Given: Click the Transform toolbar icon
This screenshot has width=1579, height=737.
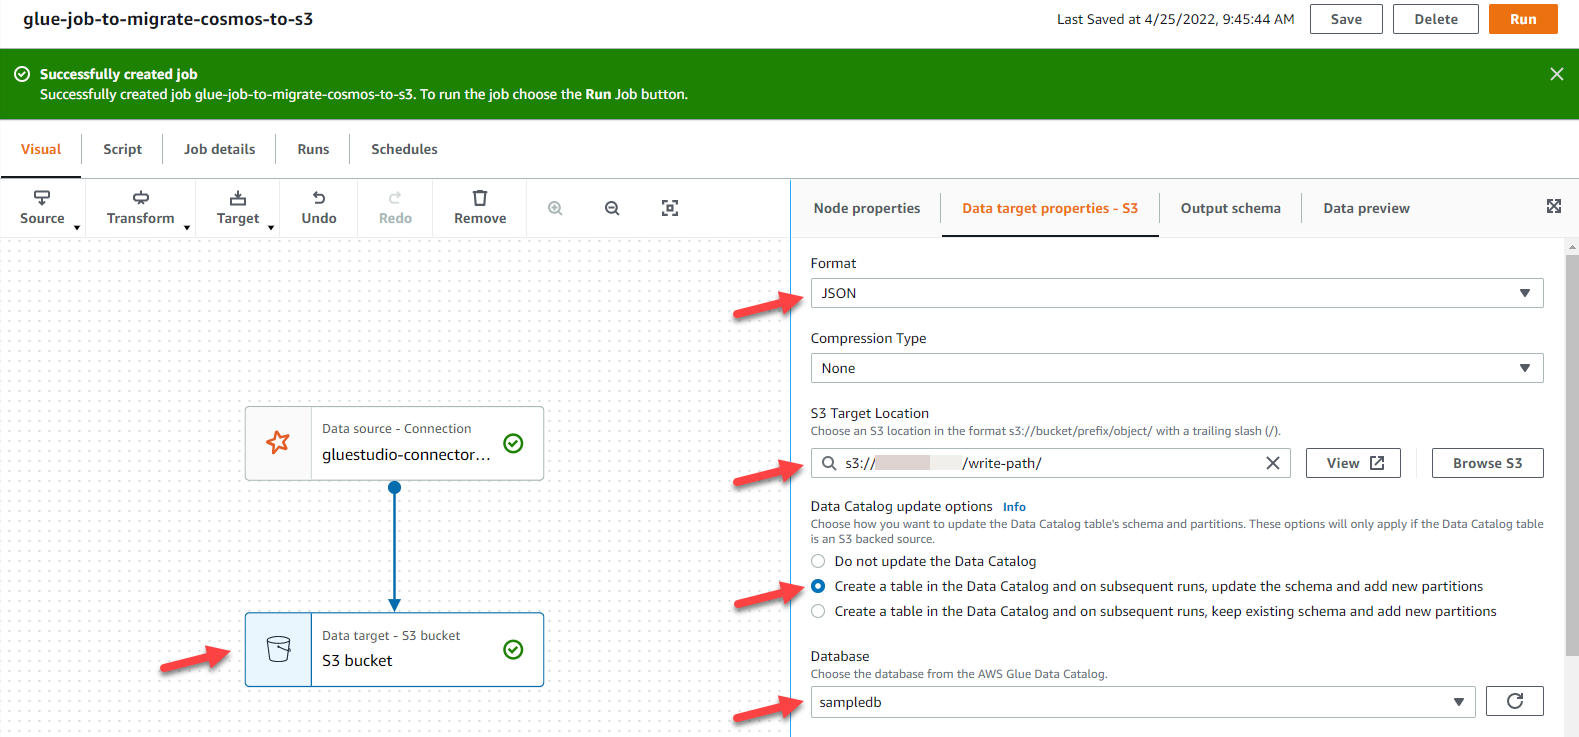Looking at the screenshot, I should tap(141, 198).
